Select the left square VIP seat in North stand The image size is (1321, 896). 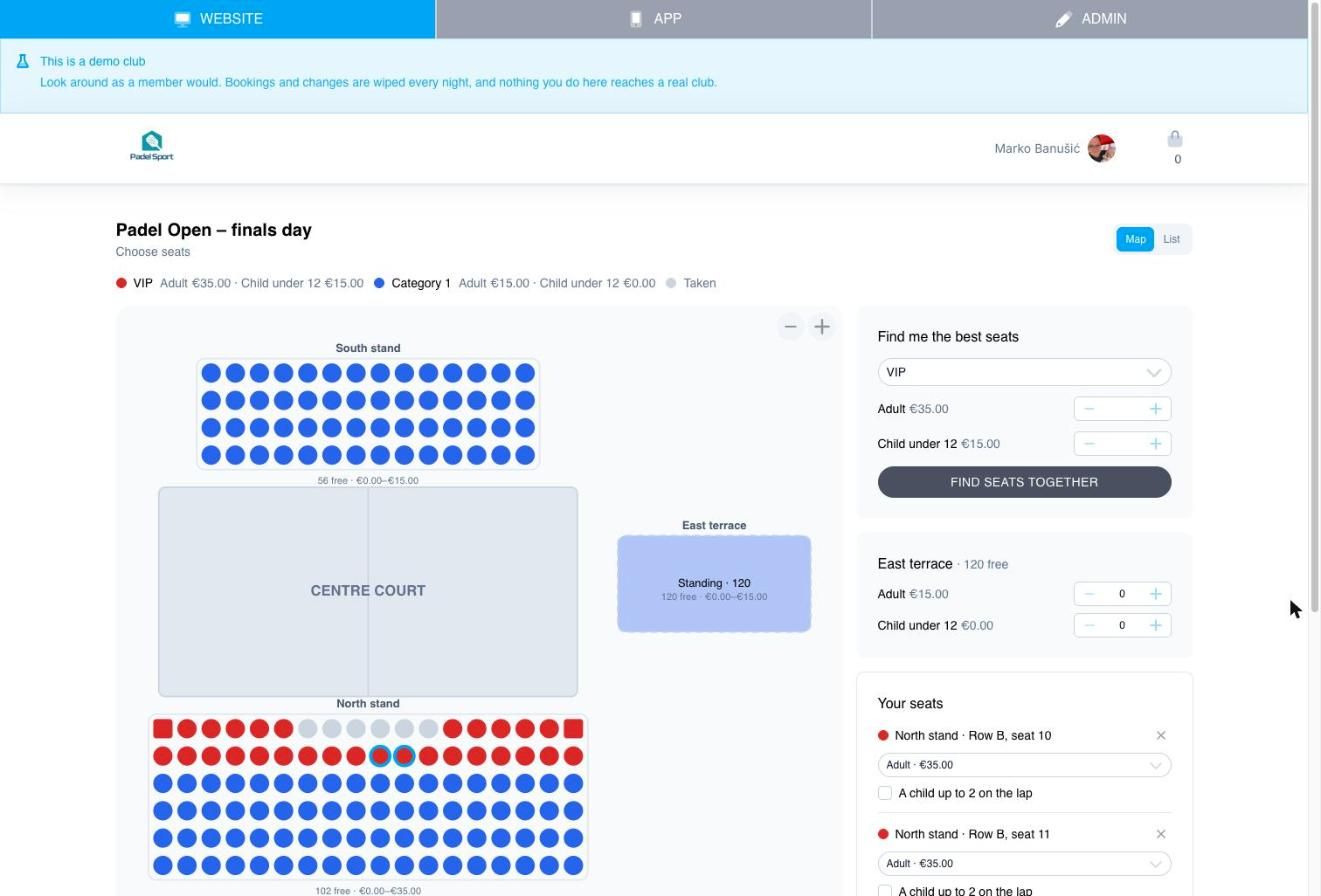click(163, 729)
